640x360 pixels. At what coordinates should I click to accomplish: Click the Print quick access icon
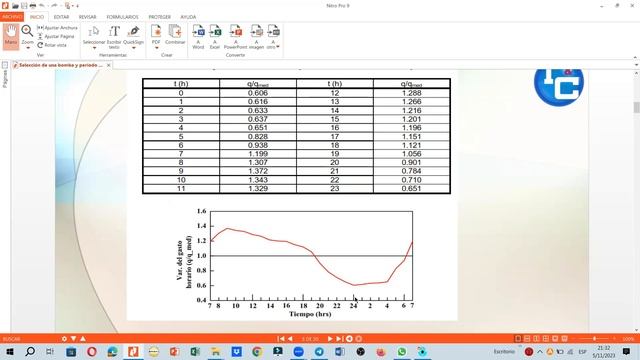(x=33, y=6)
